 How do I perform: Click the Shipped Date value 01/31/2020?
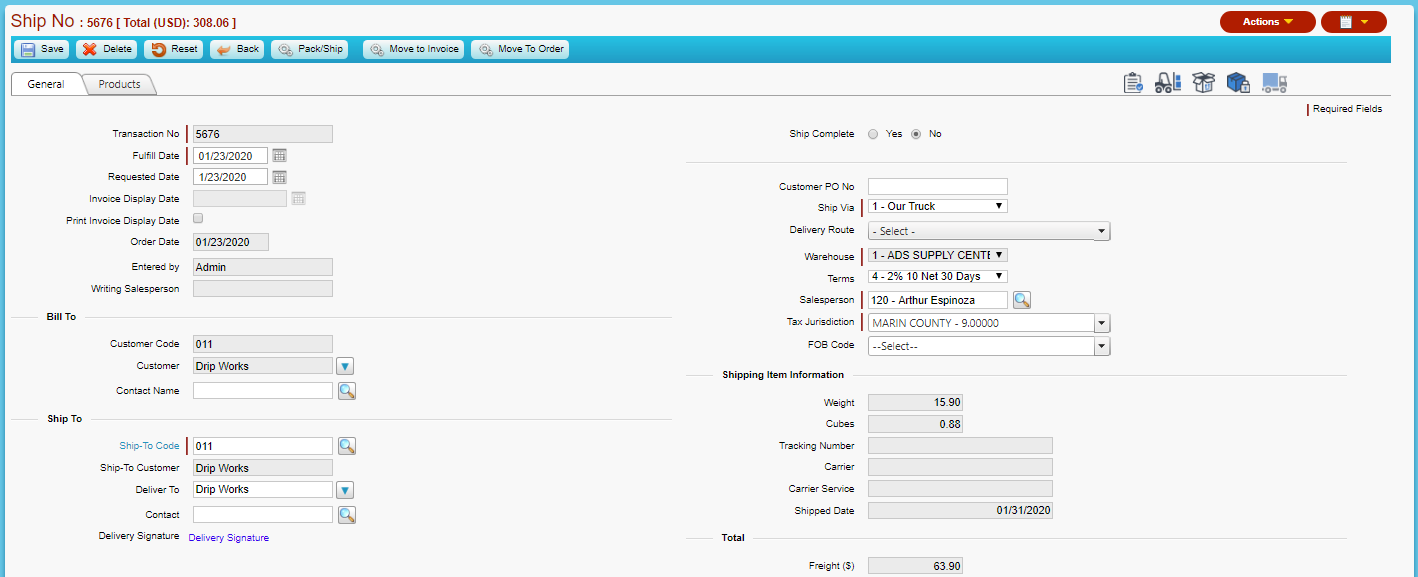[x=960, y=511]
